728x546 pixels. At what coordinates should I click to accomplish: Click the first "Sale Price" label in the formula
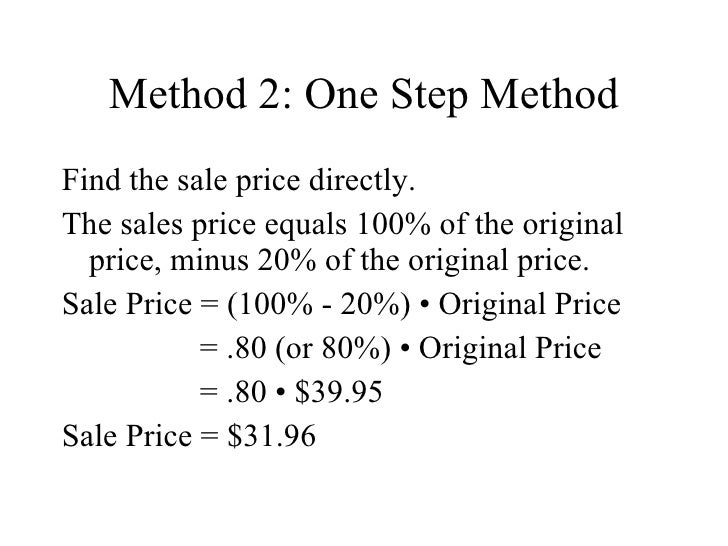(120, 305)
